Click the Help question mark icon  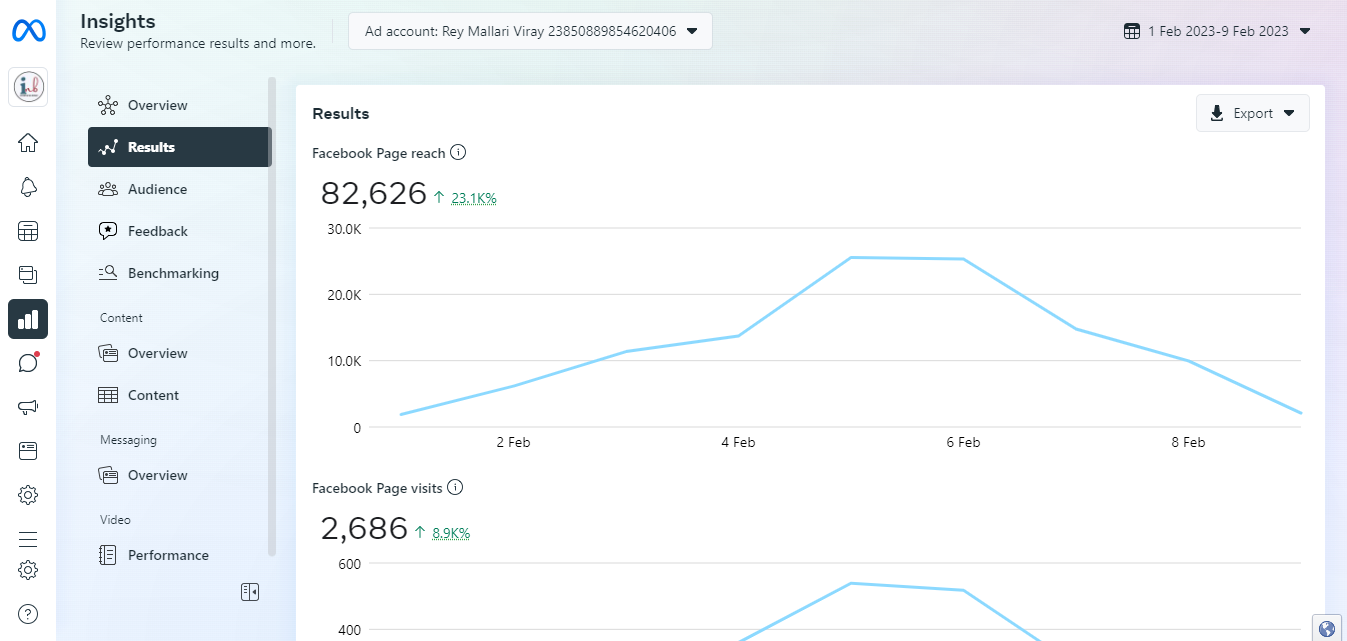[28, 613]
